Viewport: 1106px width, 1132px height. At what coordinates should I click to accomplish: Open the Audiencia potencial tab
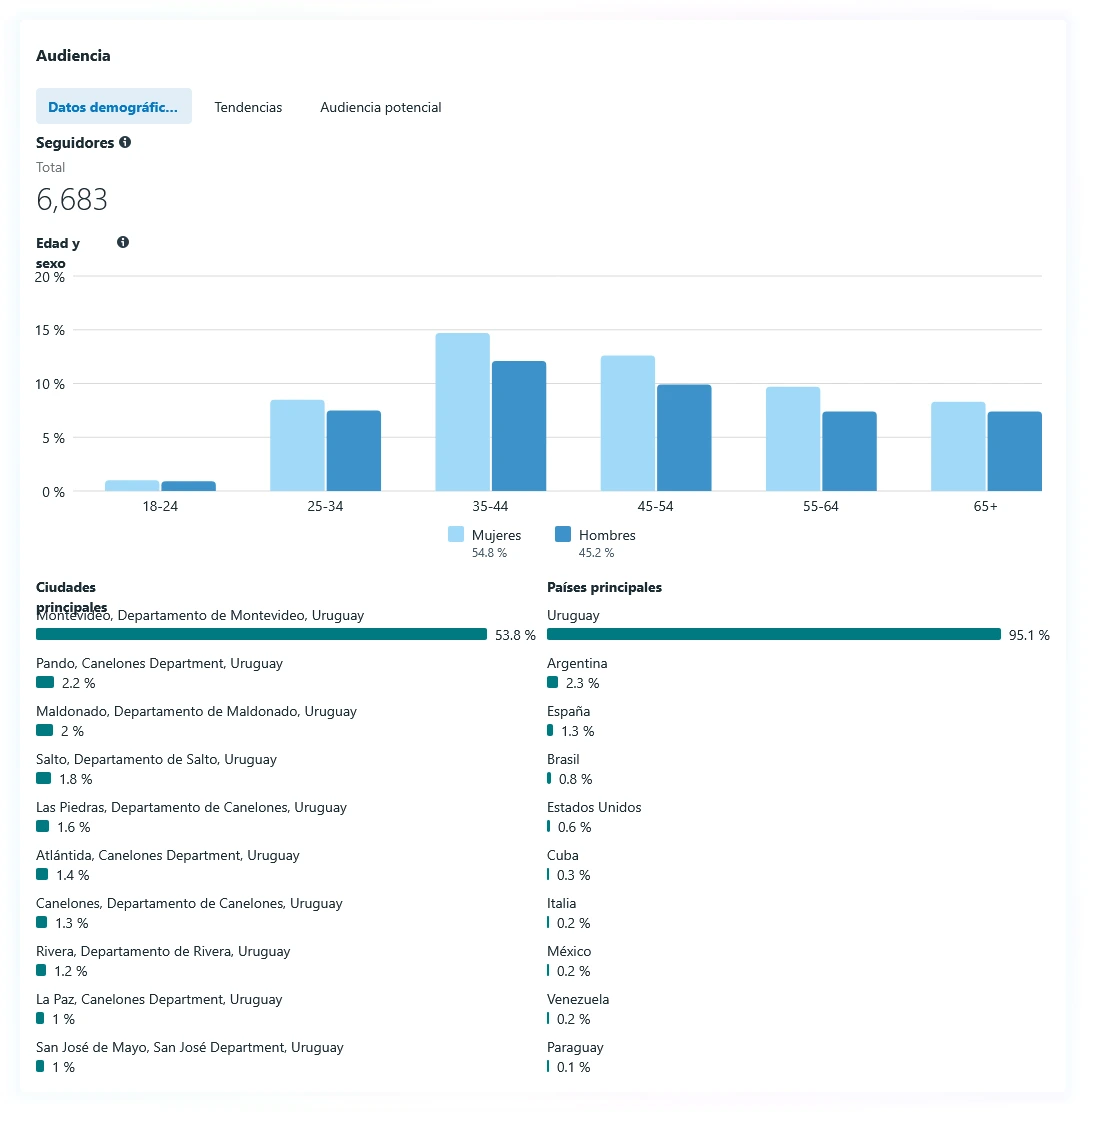pos(380,107)
